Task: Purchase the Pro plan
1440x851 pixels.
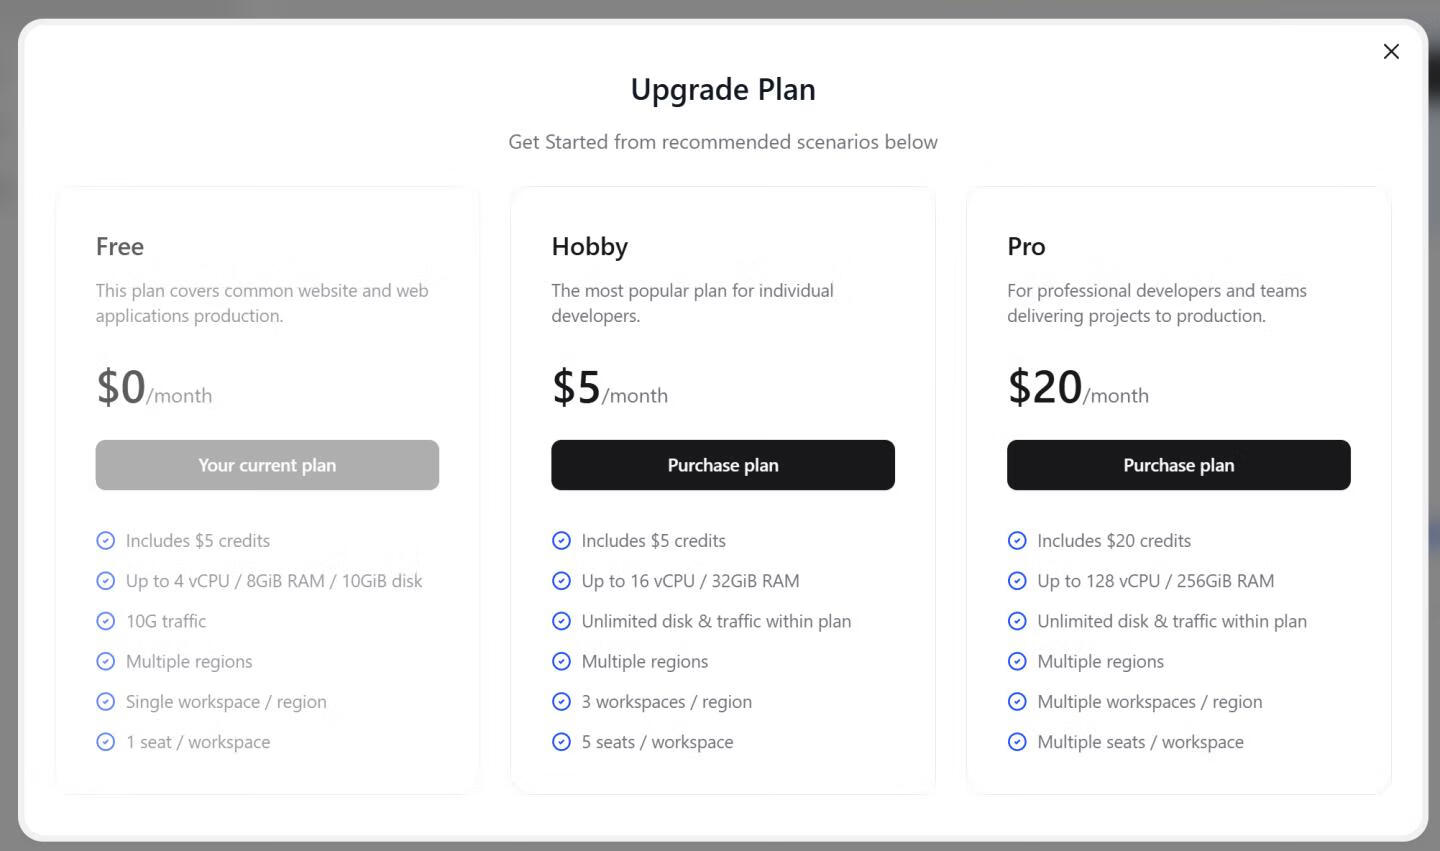Action: pos(1178,465)
